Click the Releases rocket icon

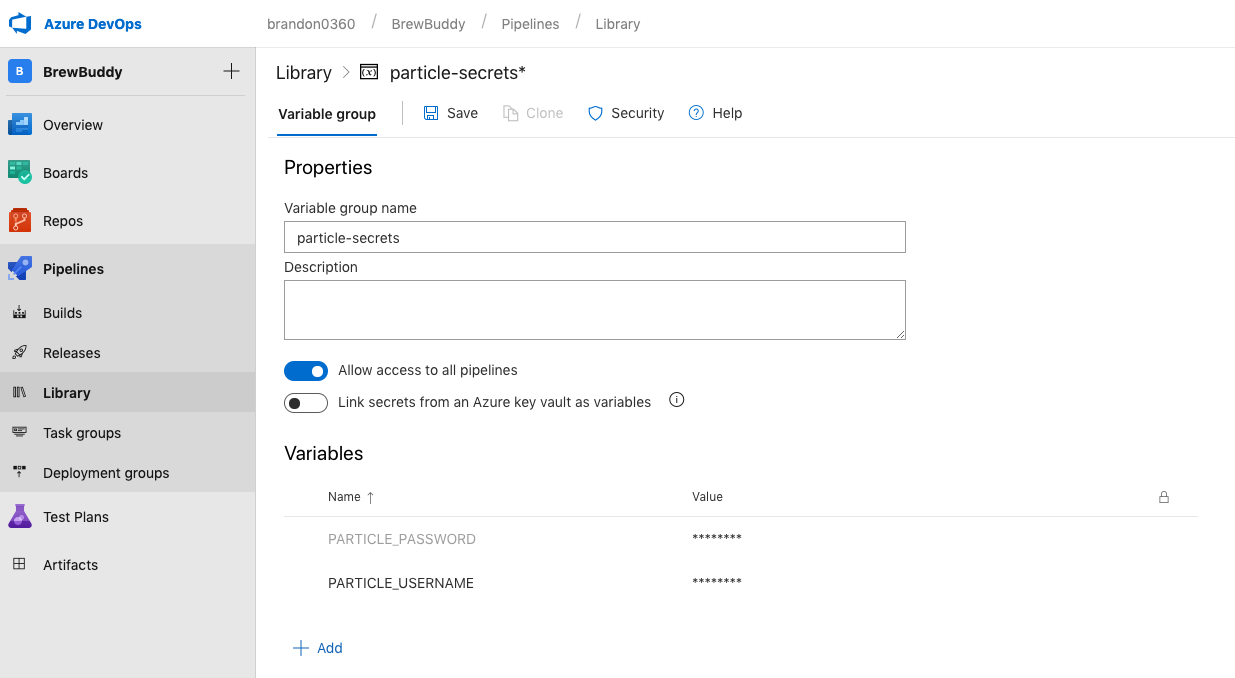pyautogui.click(x=19, y=353)
